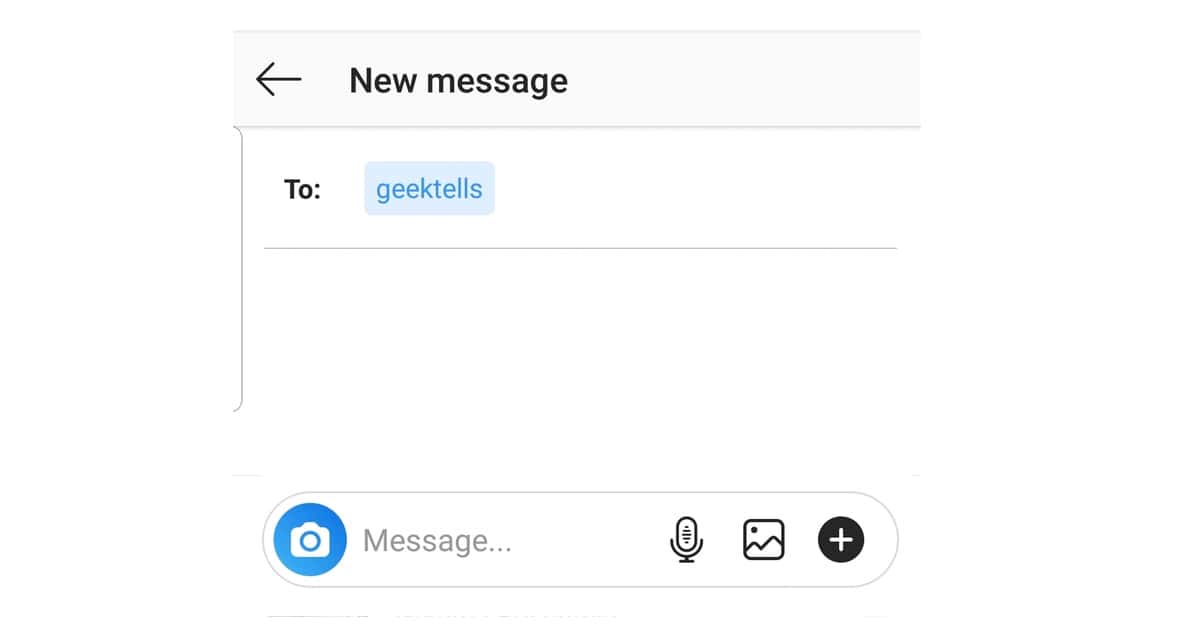Click the New message title
Screen dimensions: 1200x630
pyautogui.click(x=458, y=80)
